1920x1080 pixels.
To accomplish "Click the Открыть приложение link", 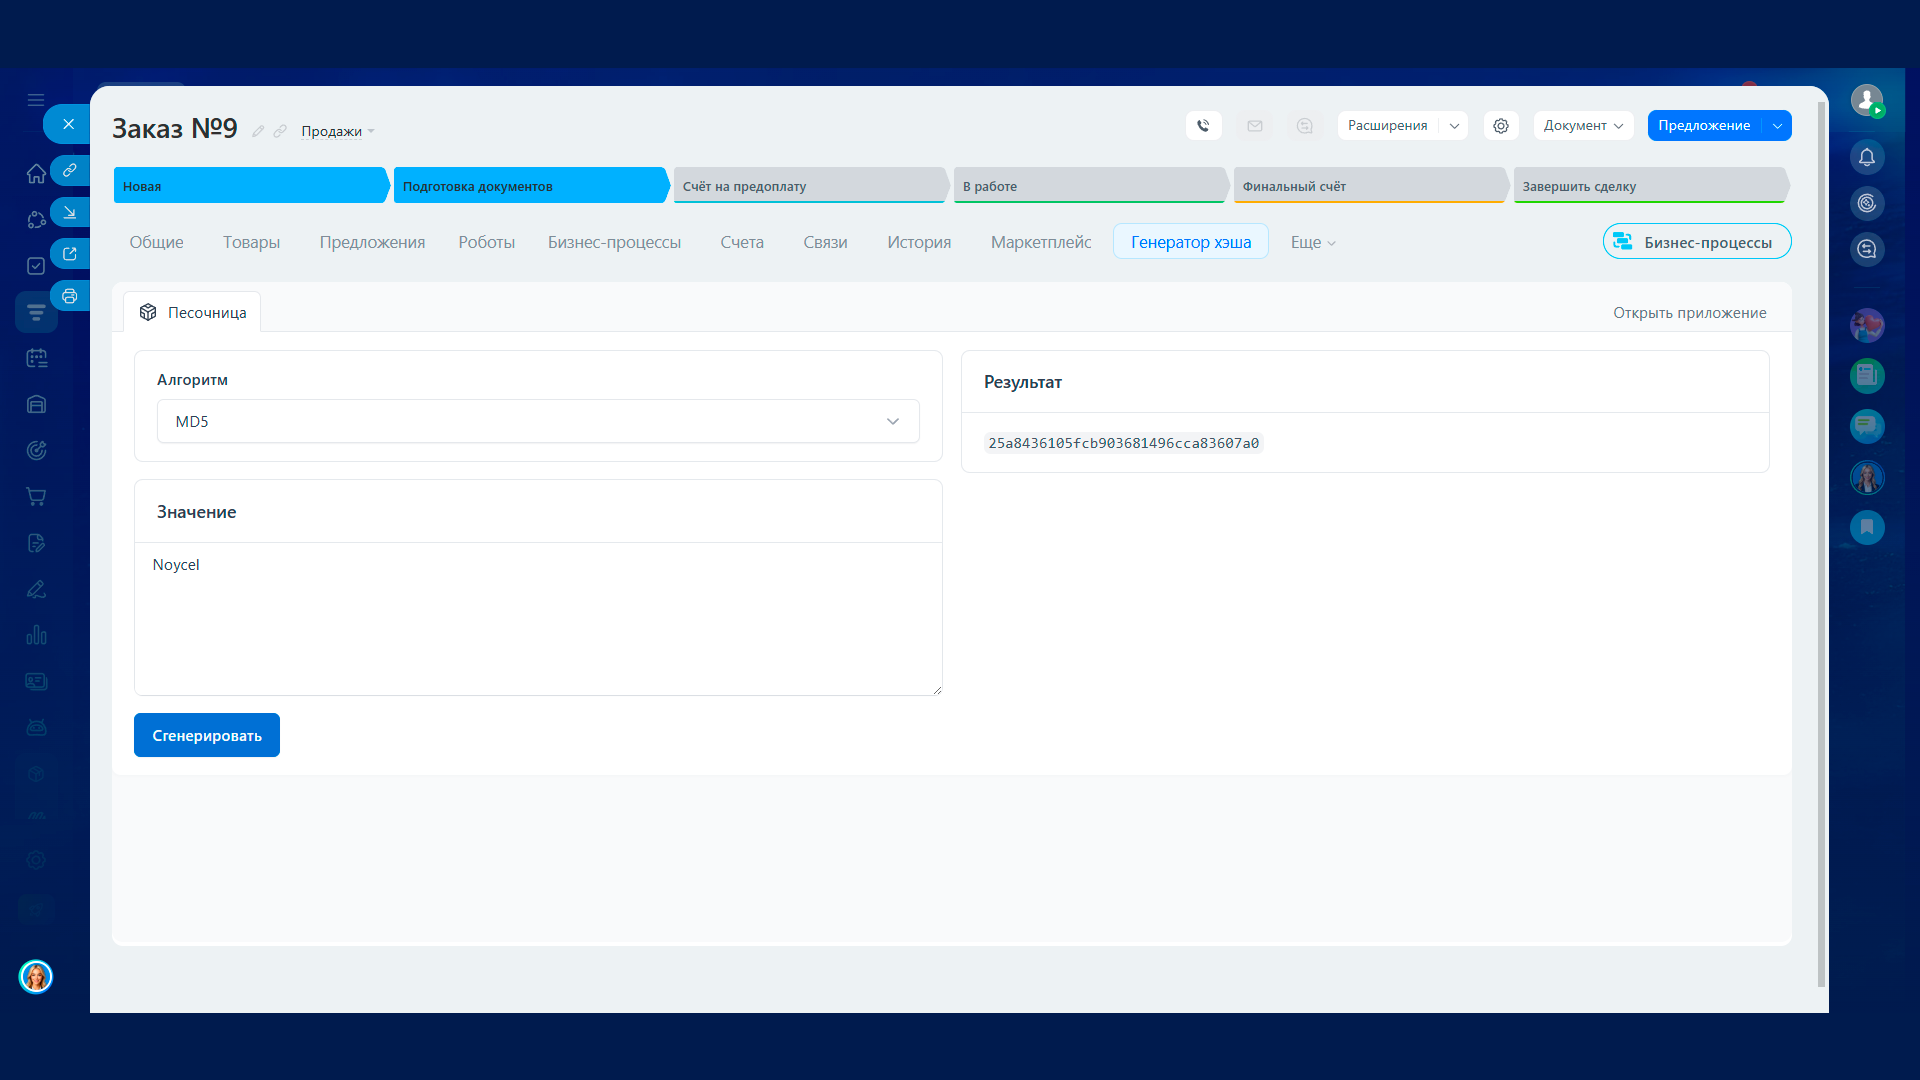I will pyautogui.click(x=1689, y=313).
